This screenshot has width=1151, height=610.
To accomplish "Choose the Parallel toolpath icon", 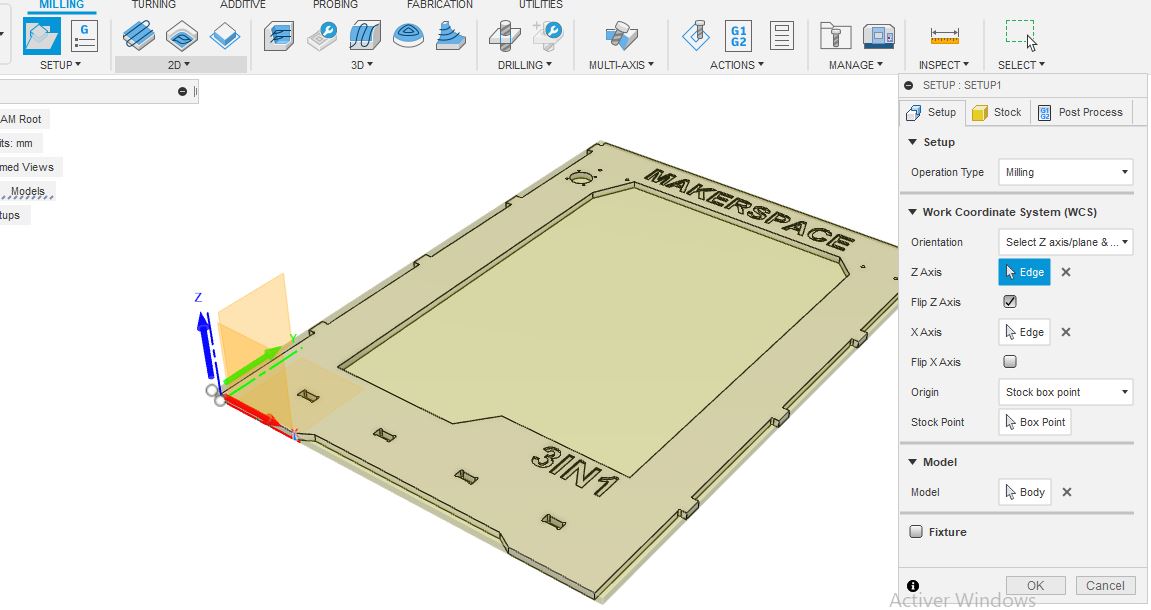I will 364,35.
